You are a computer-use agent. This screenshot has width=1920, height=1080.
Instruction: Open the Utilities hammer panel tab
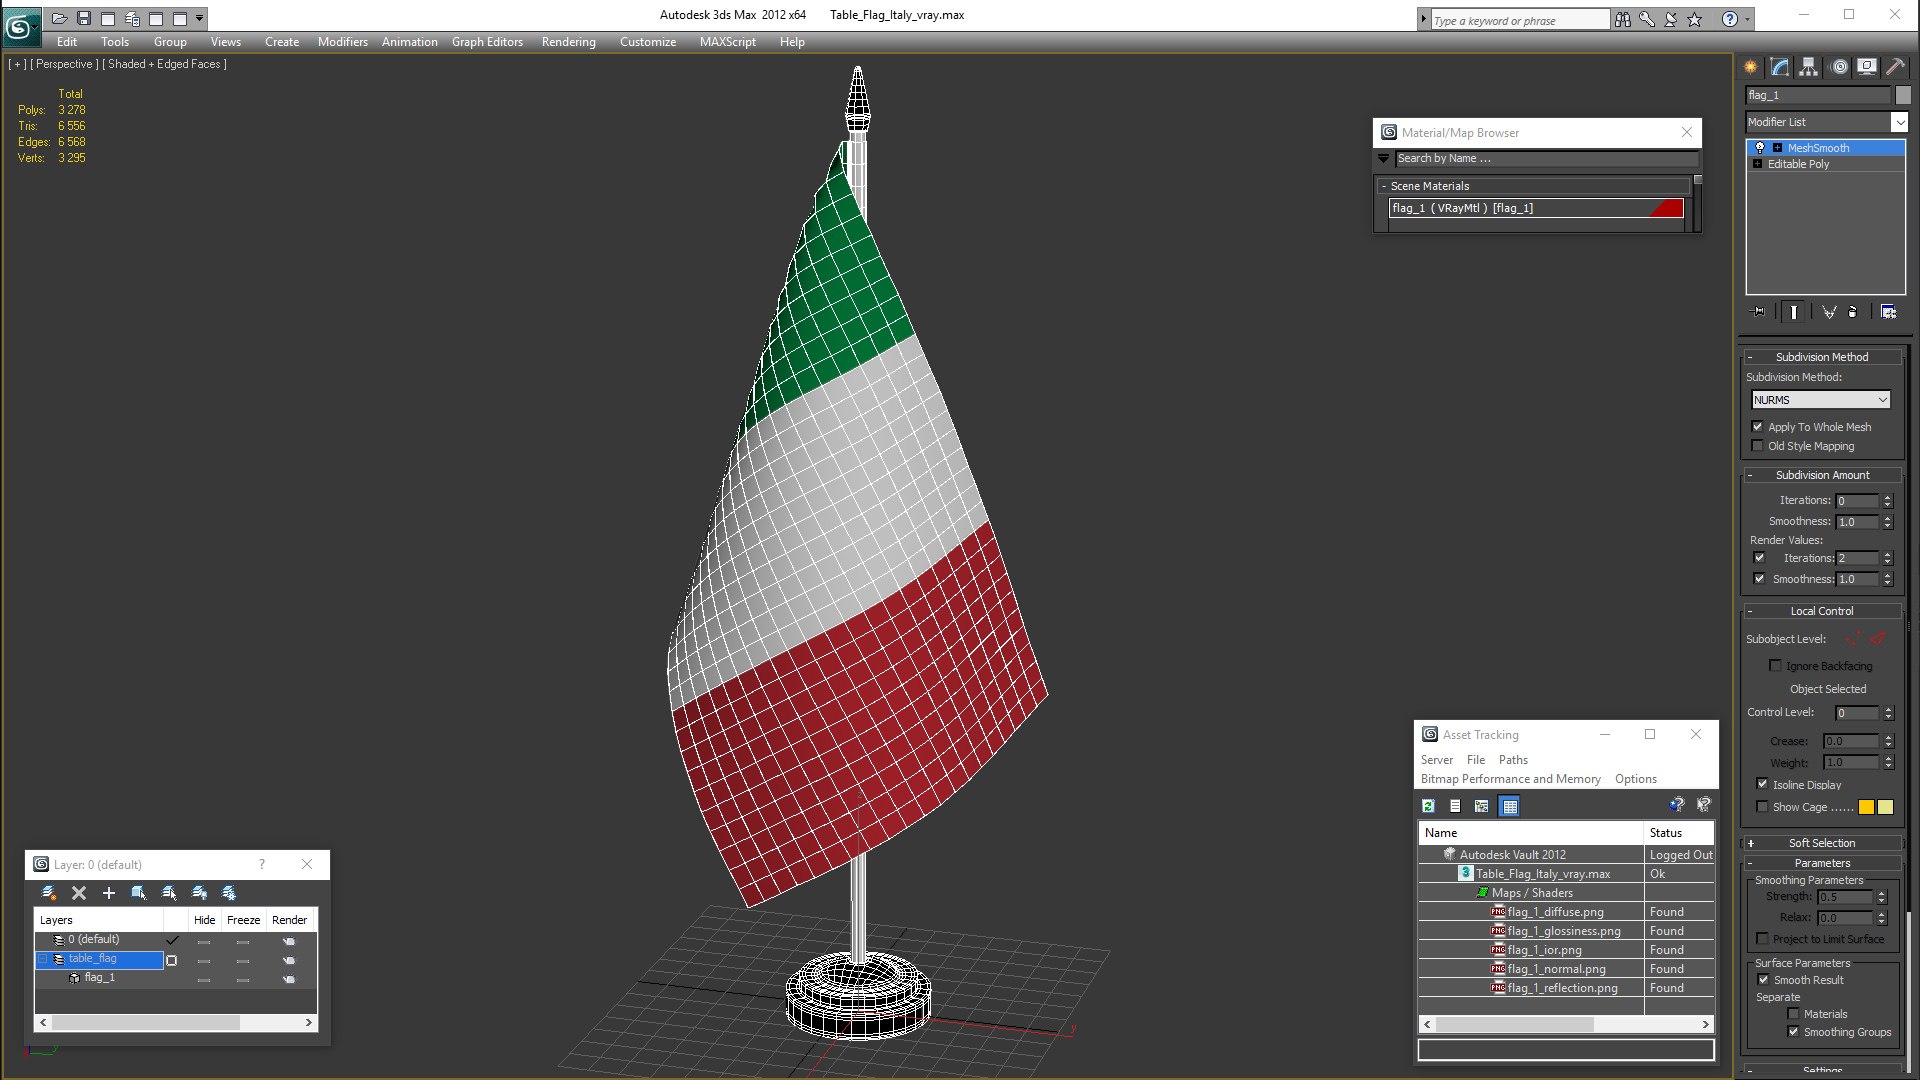click(x=1895, y=67)
